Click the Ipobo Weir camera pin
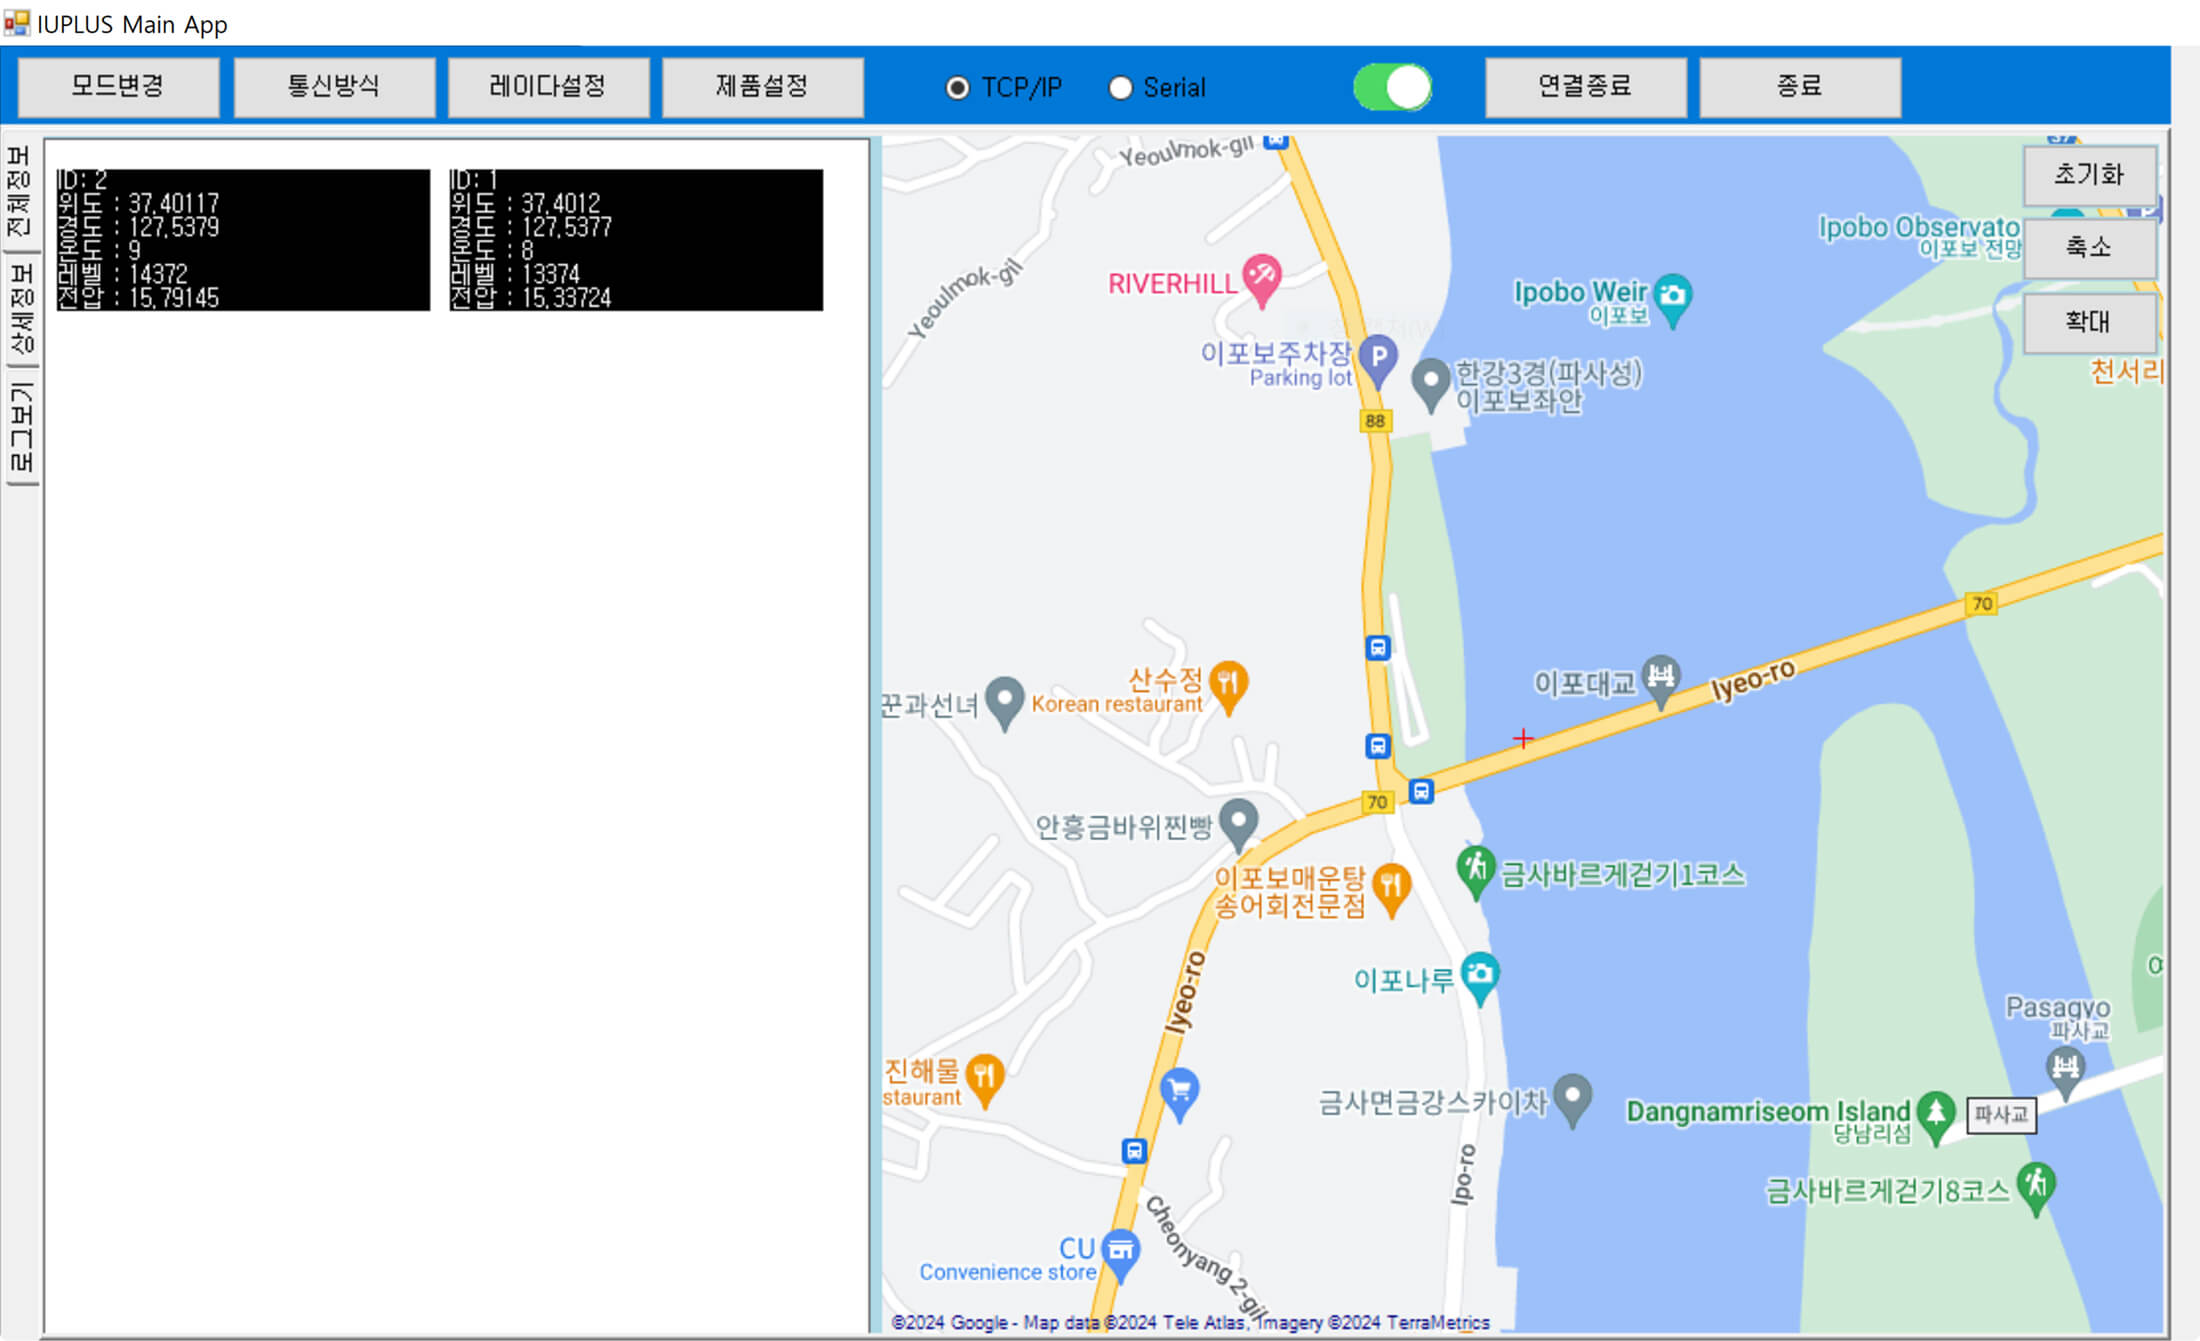Screen dimensions: 2200x1341 point(1673,296)
